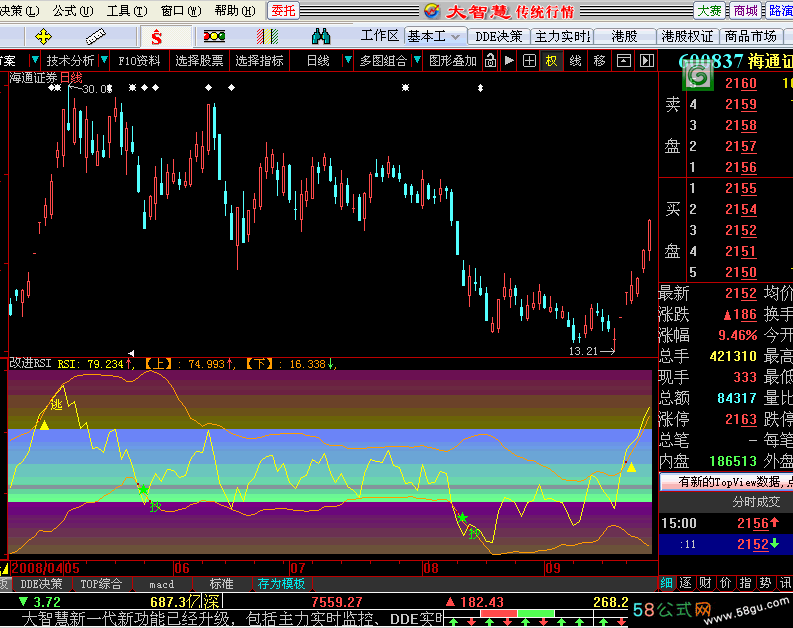This screenshot has height=628, width=793.
Task: Click the yellow four-arrow move icon
Action: click(43, 37)
